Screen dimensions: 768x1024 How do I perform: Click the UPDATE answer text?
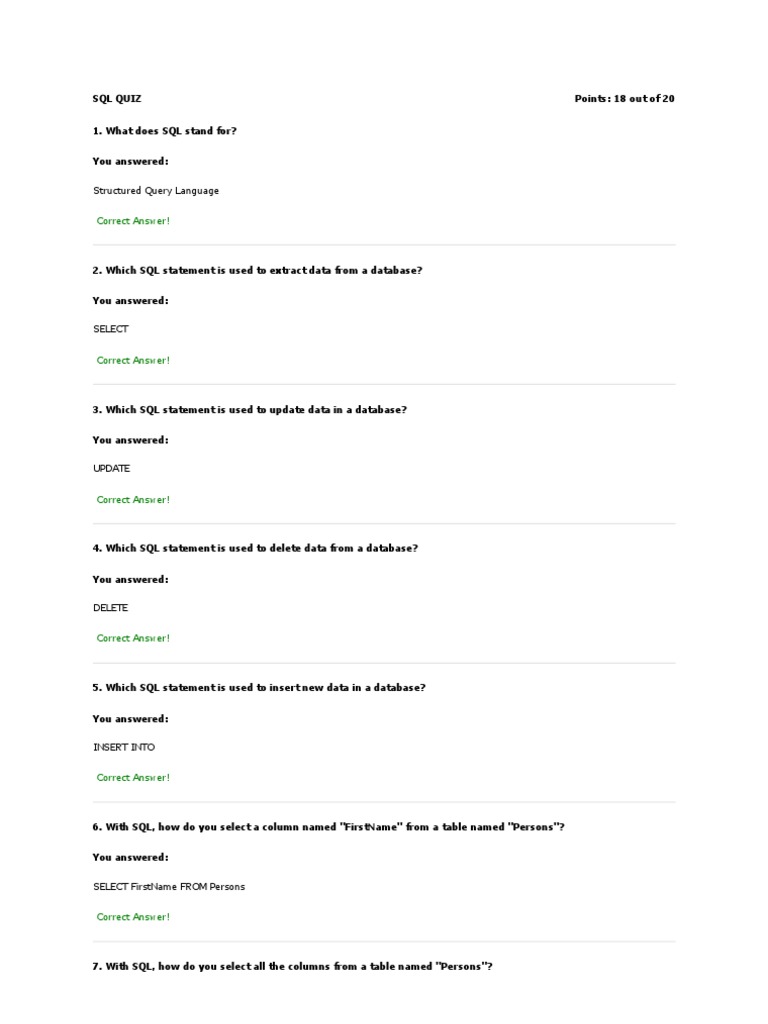[x=112, y=468]
